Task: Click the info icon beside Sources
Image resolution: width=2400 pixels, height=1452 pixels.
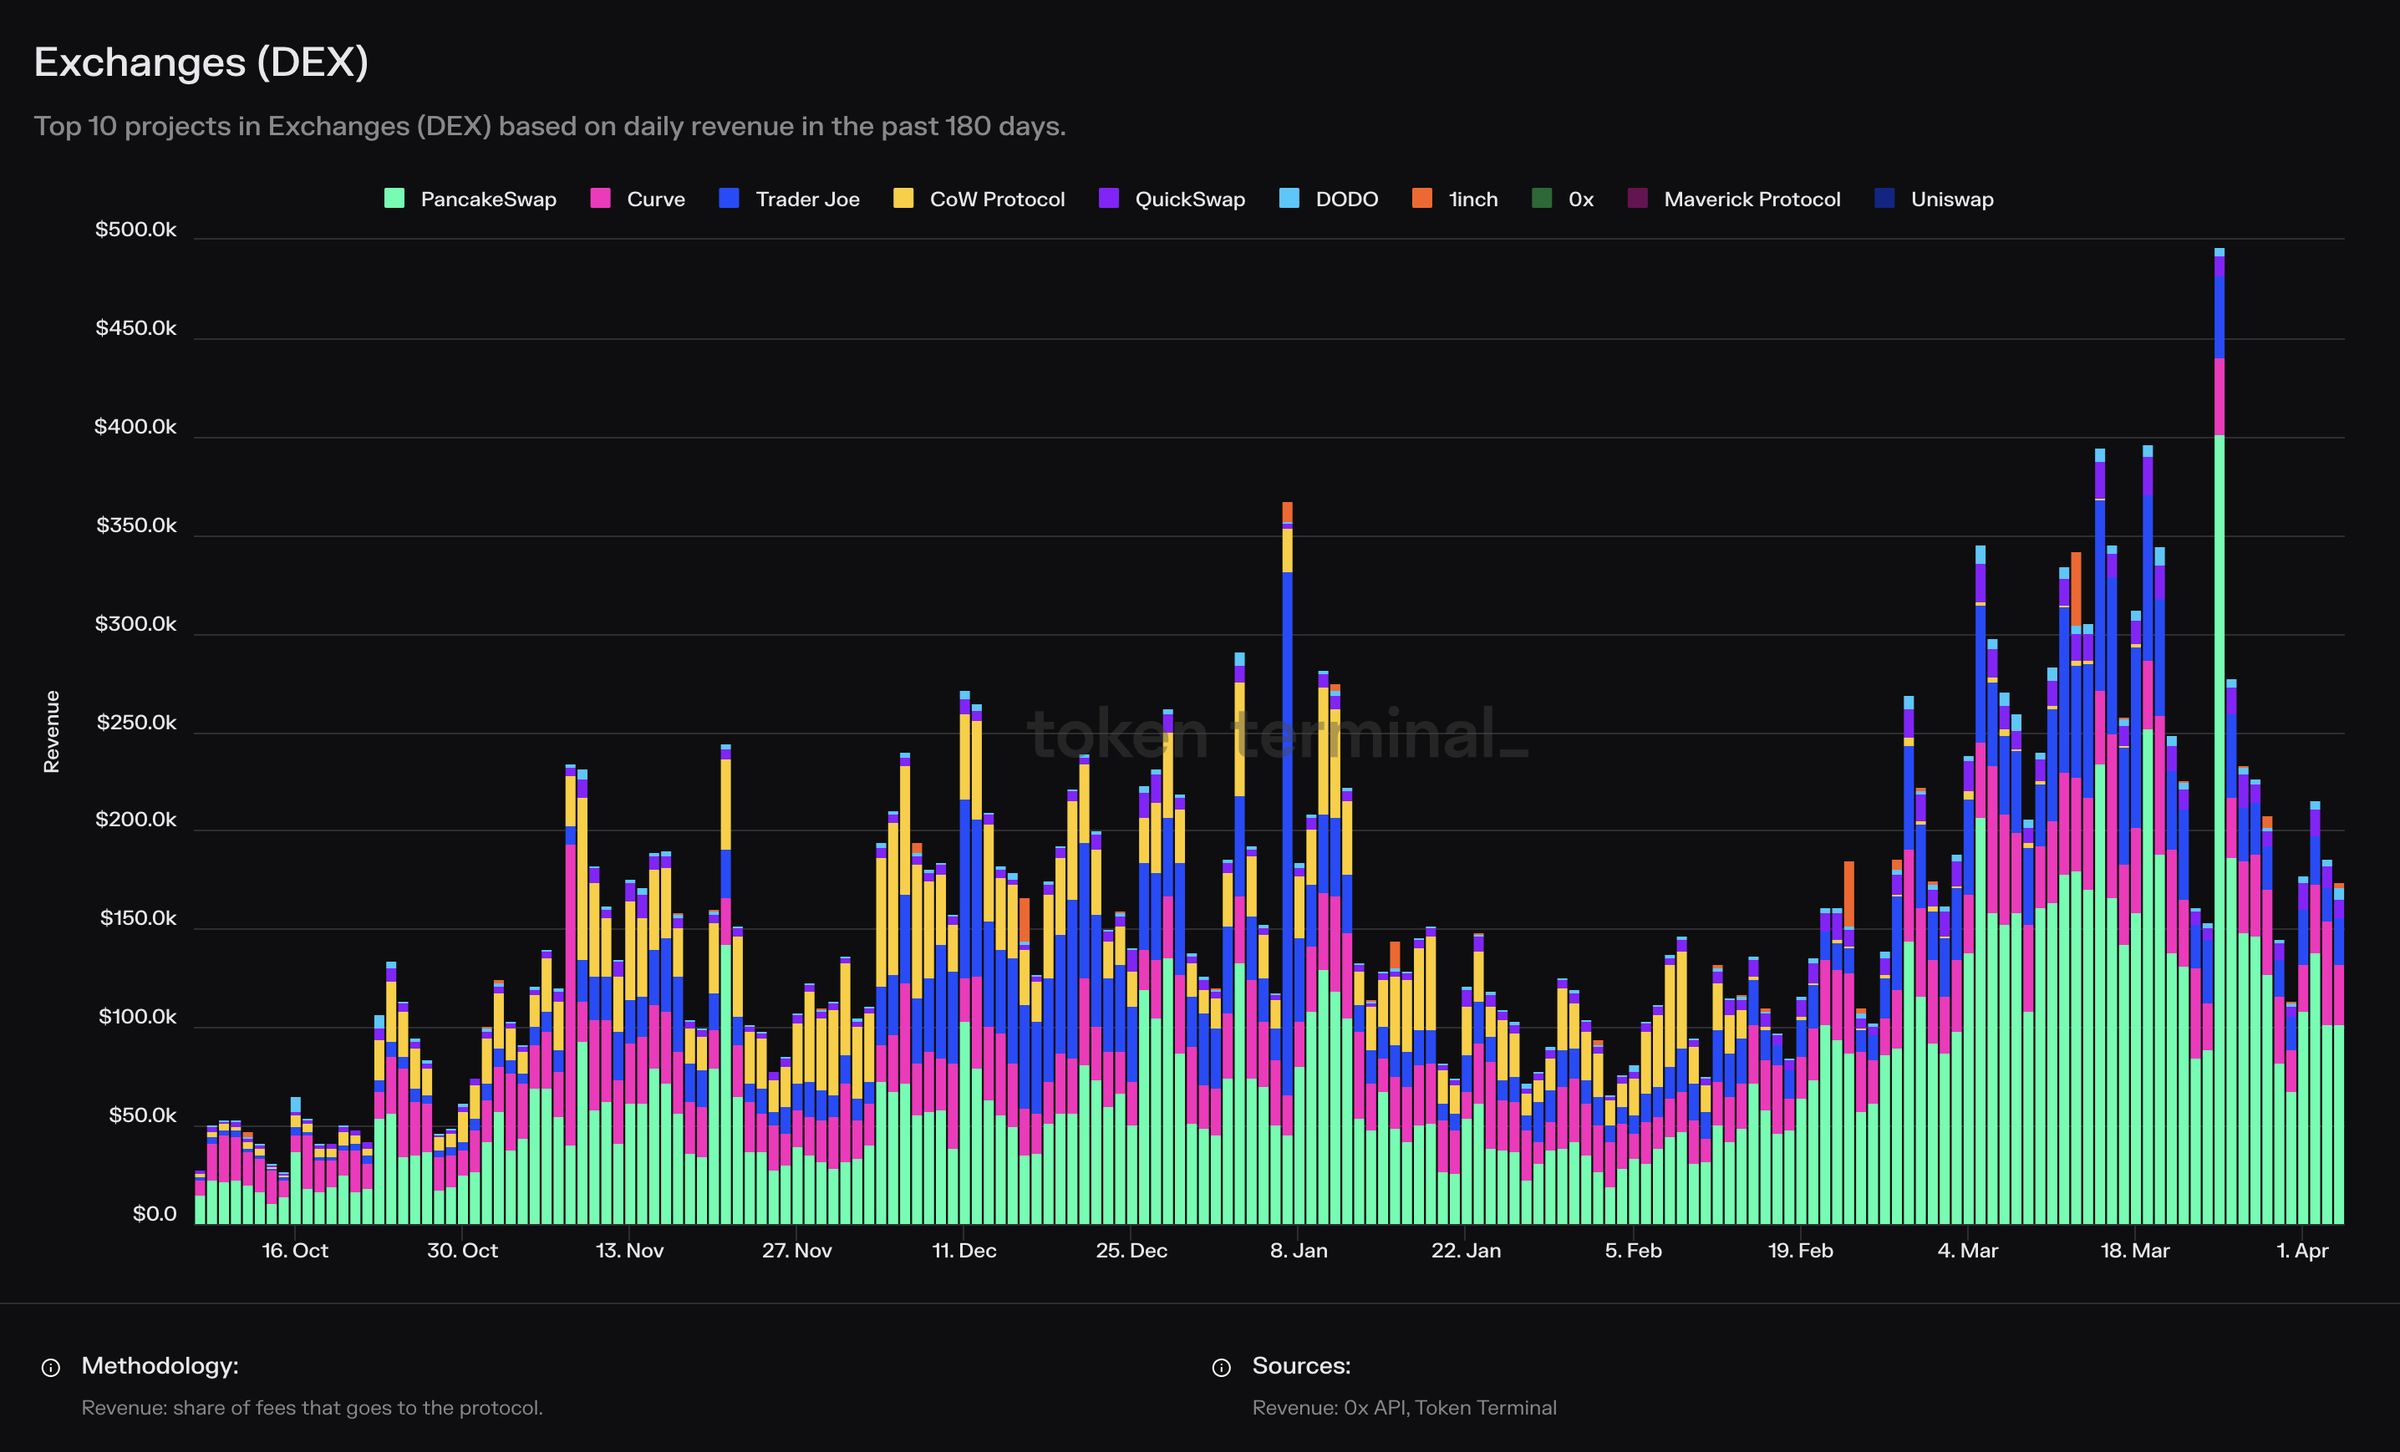Action: 1221,1367
